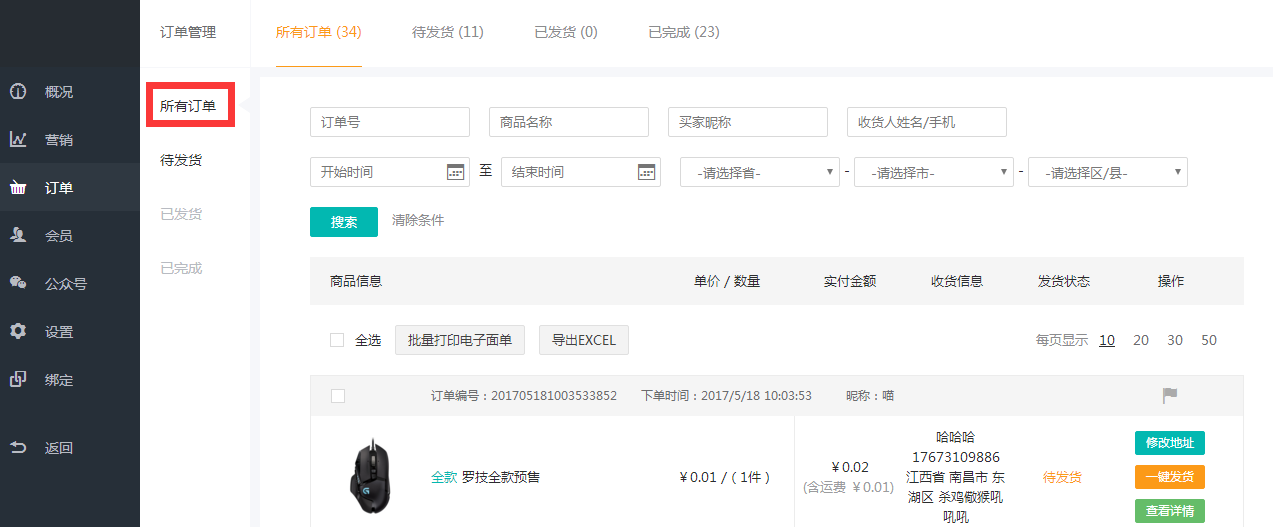Switch to the 已完成 (23) tab
Image resolution: width=1273 pixels, height=527 pixels.
pyautogui.click(x=683, y=32)
